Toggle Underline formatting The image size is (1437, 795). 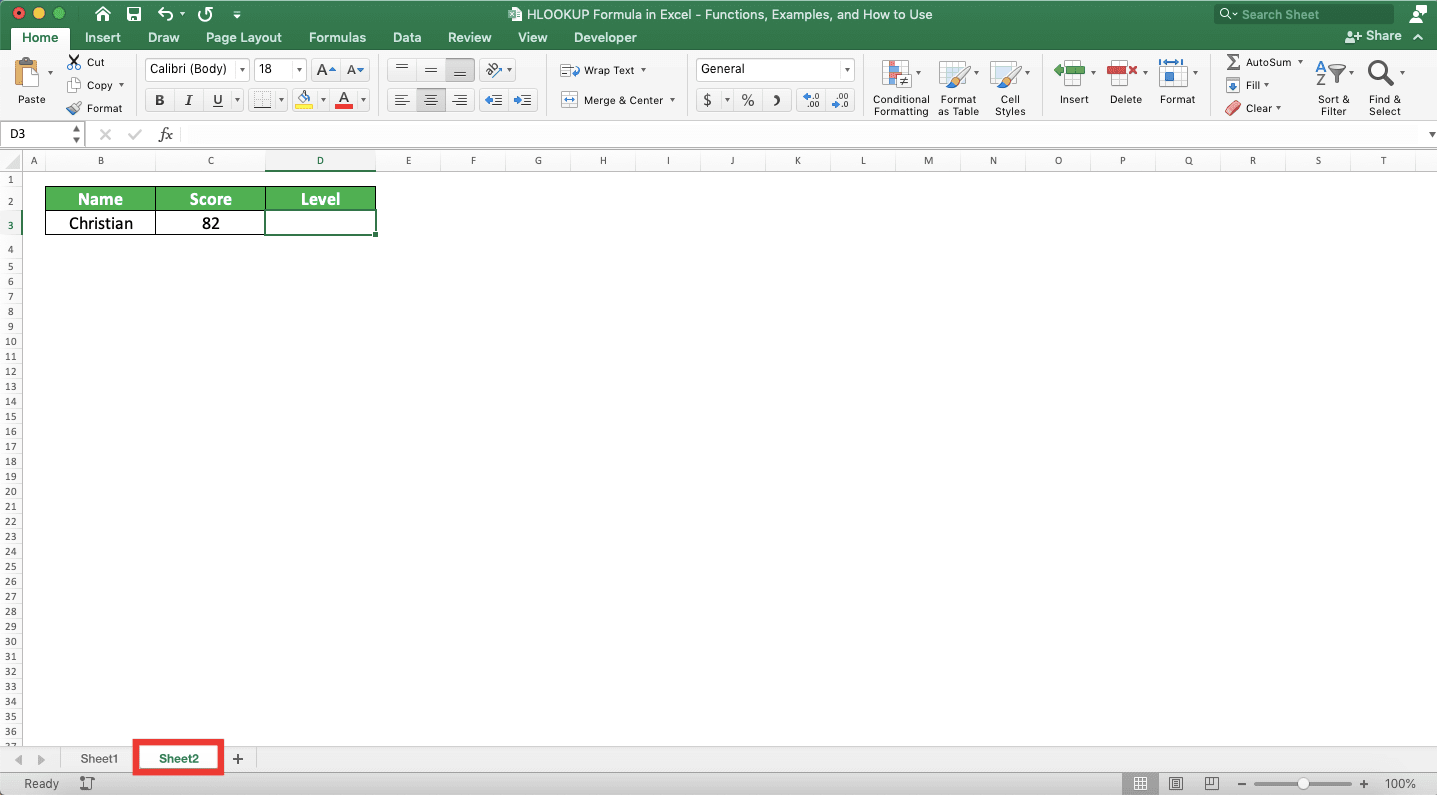(215, 100)
